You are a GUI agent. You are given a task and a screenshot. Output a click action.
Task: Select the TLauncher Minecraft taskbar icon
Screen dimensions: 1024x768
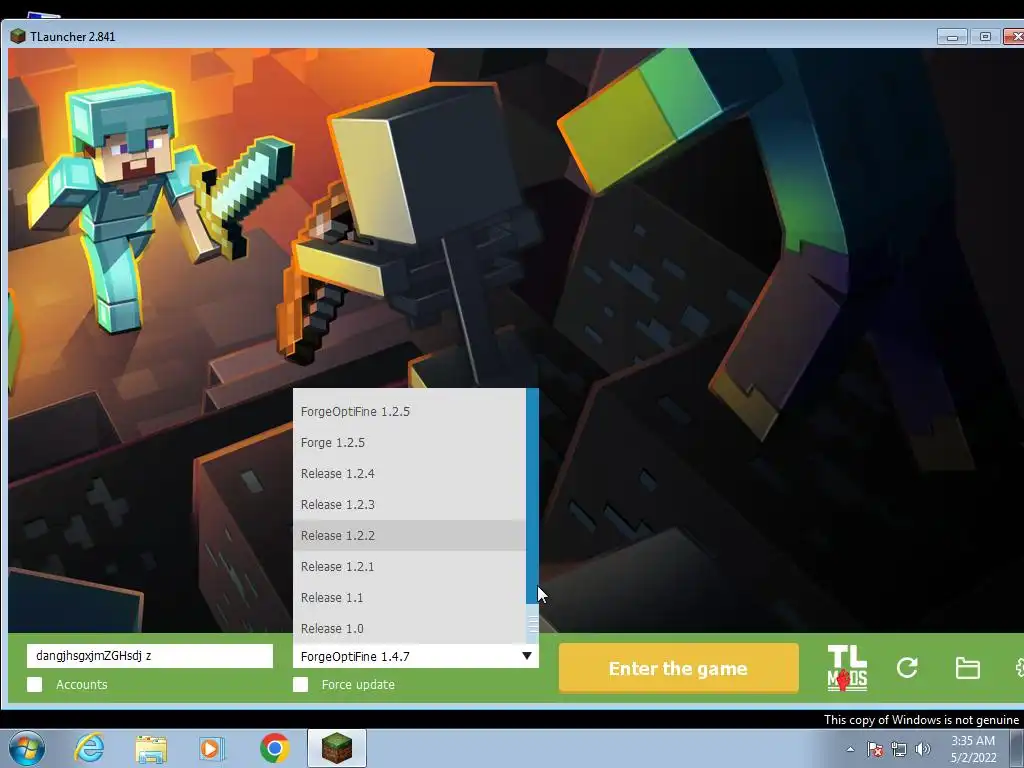click(337, 748)
